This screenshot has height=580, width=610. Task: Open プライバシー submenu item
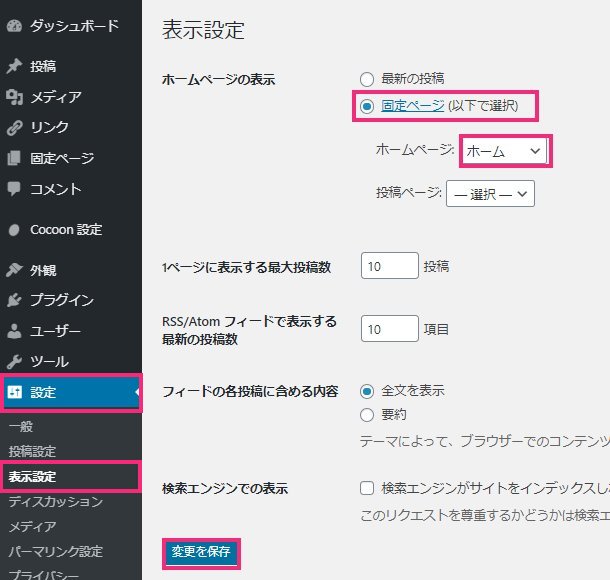click(x=44, y=575)
